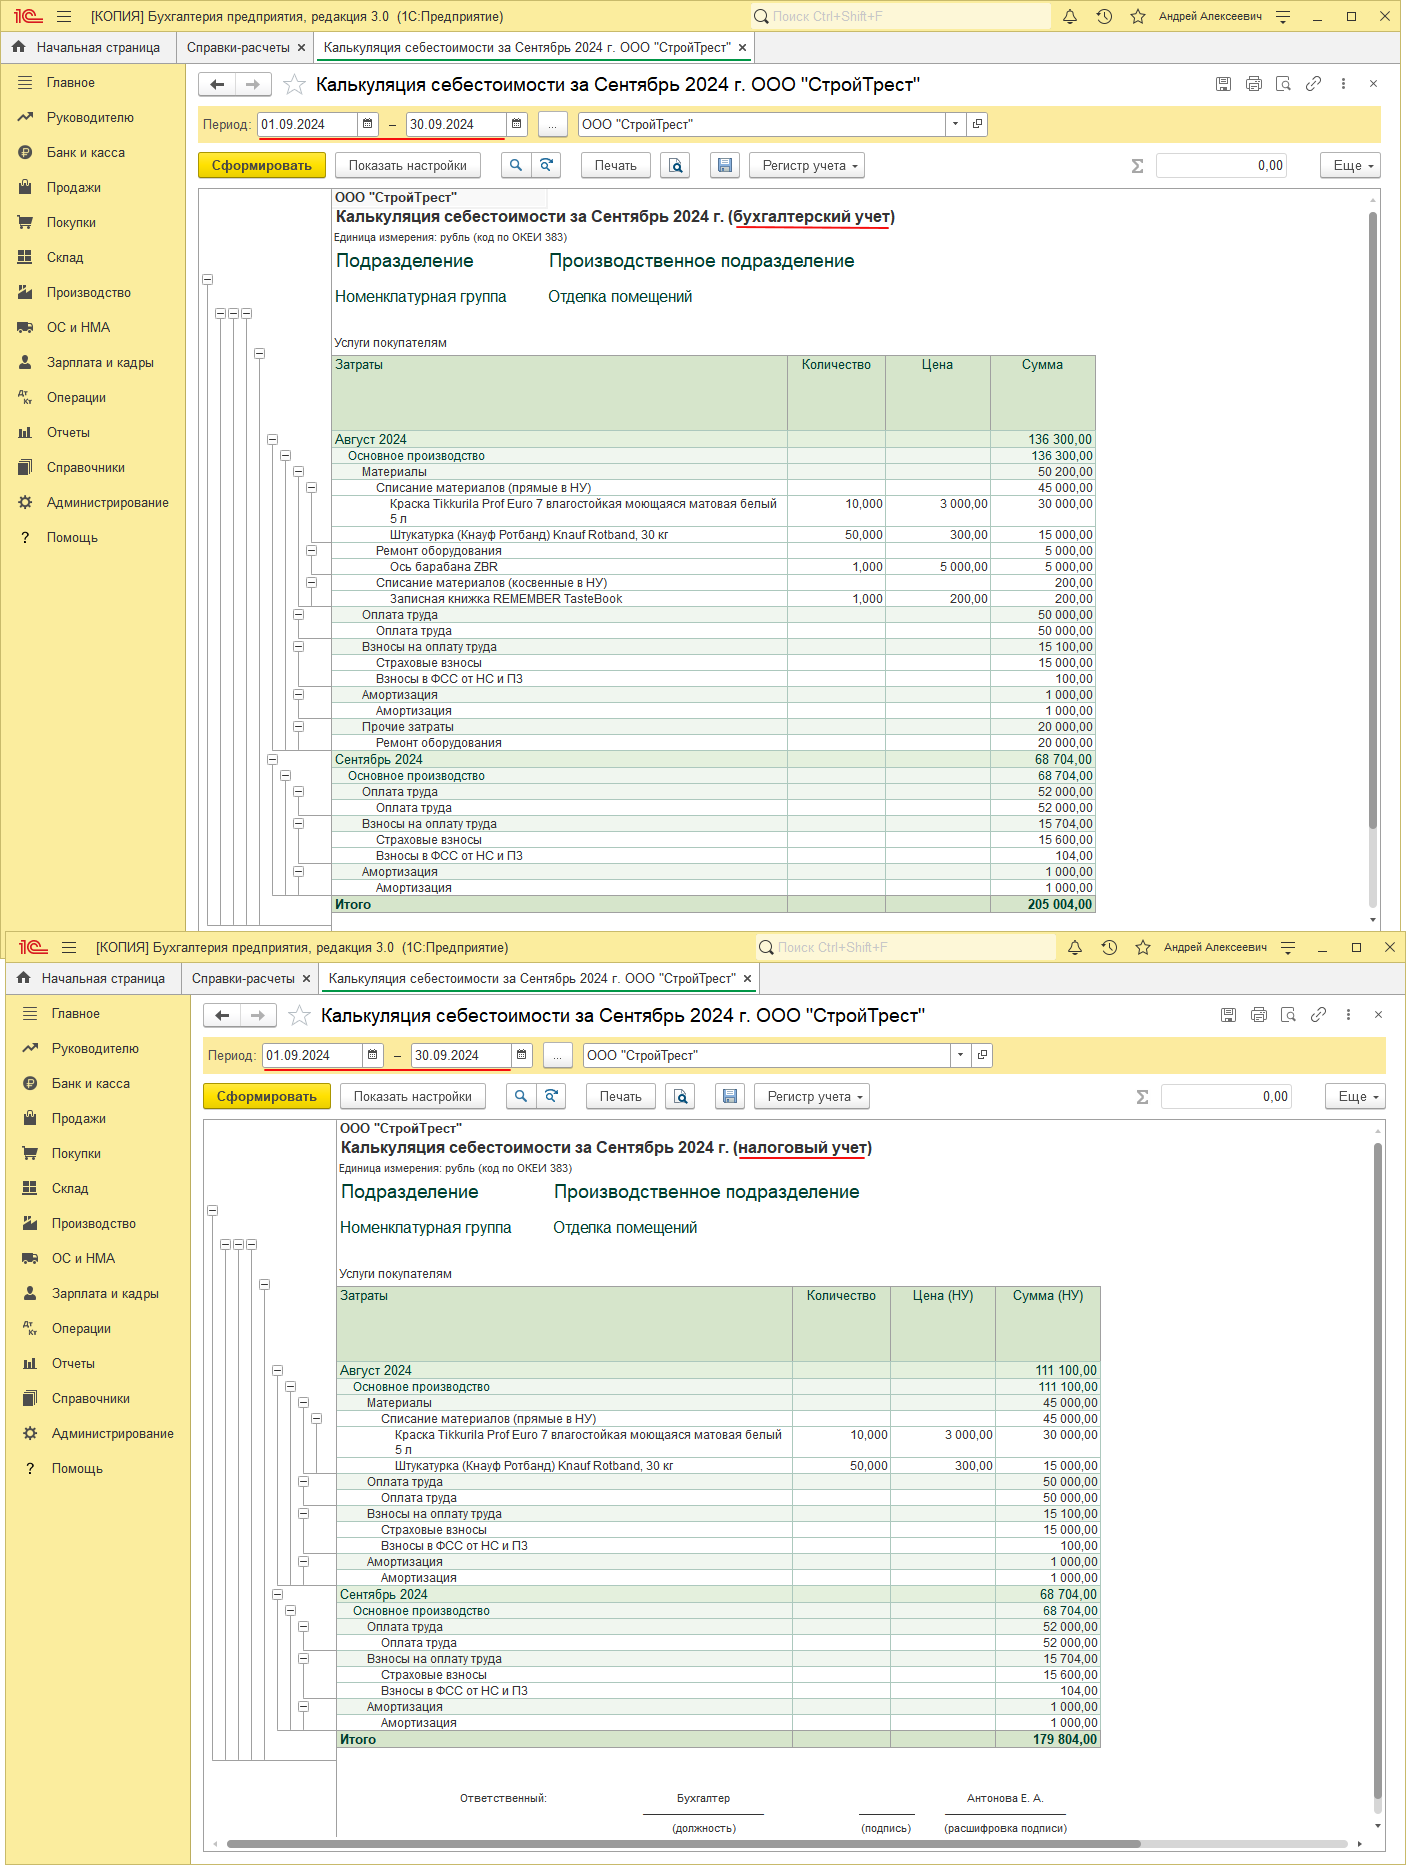Click Показать настройки in налоговый учет window
The image size is (1407, 1867).
point(413,1096)
